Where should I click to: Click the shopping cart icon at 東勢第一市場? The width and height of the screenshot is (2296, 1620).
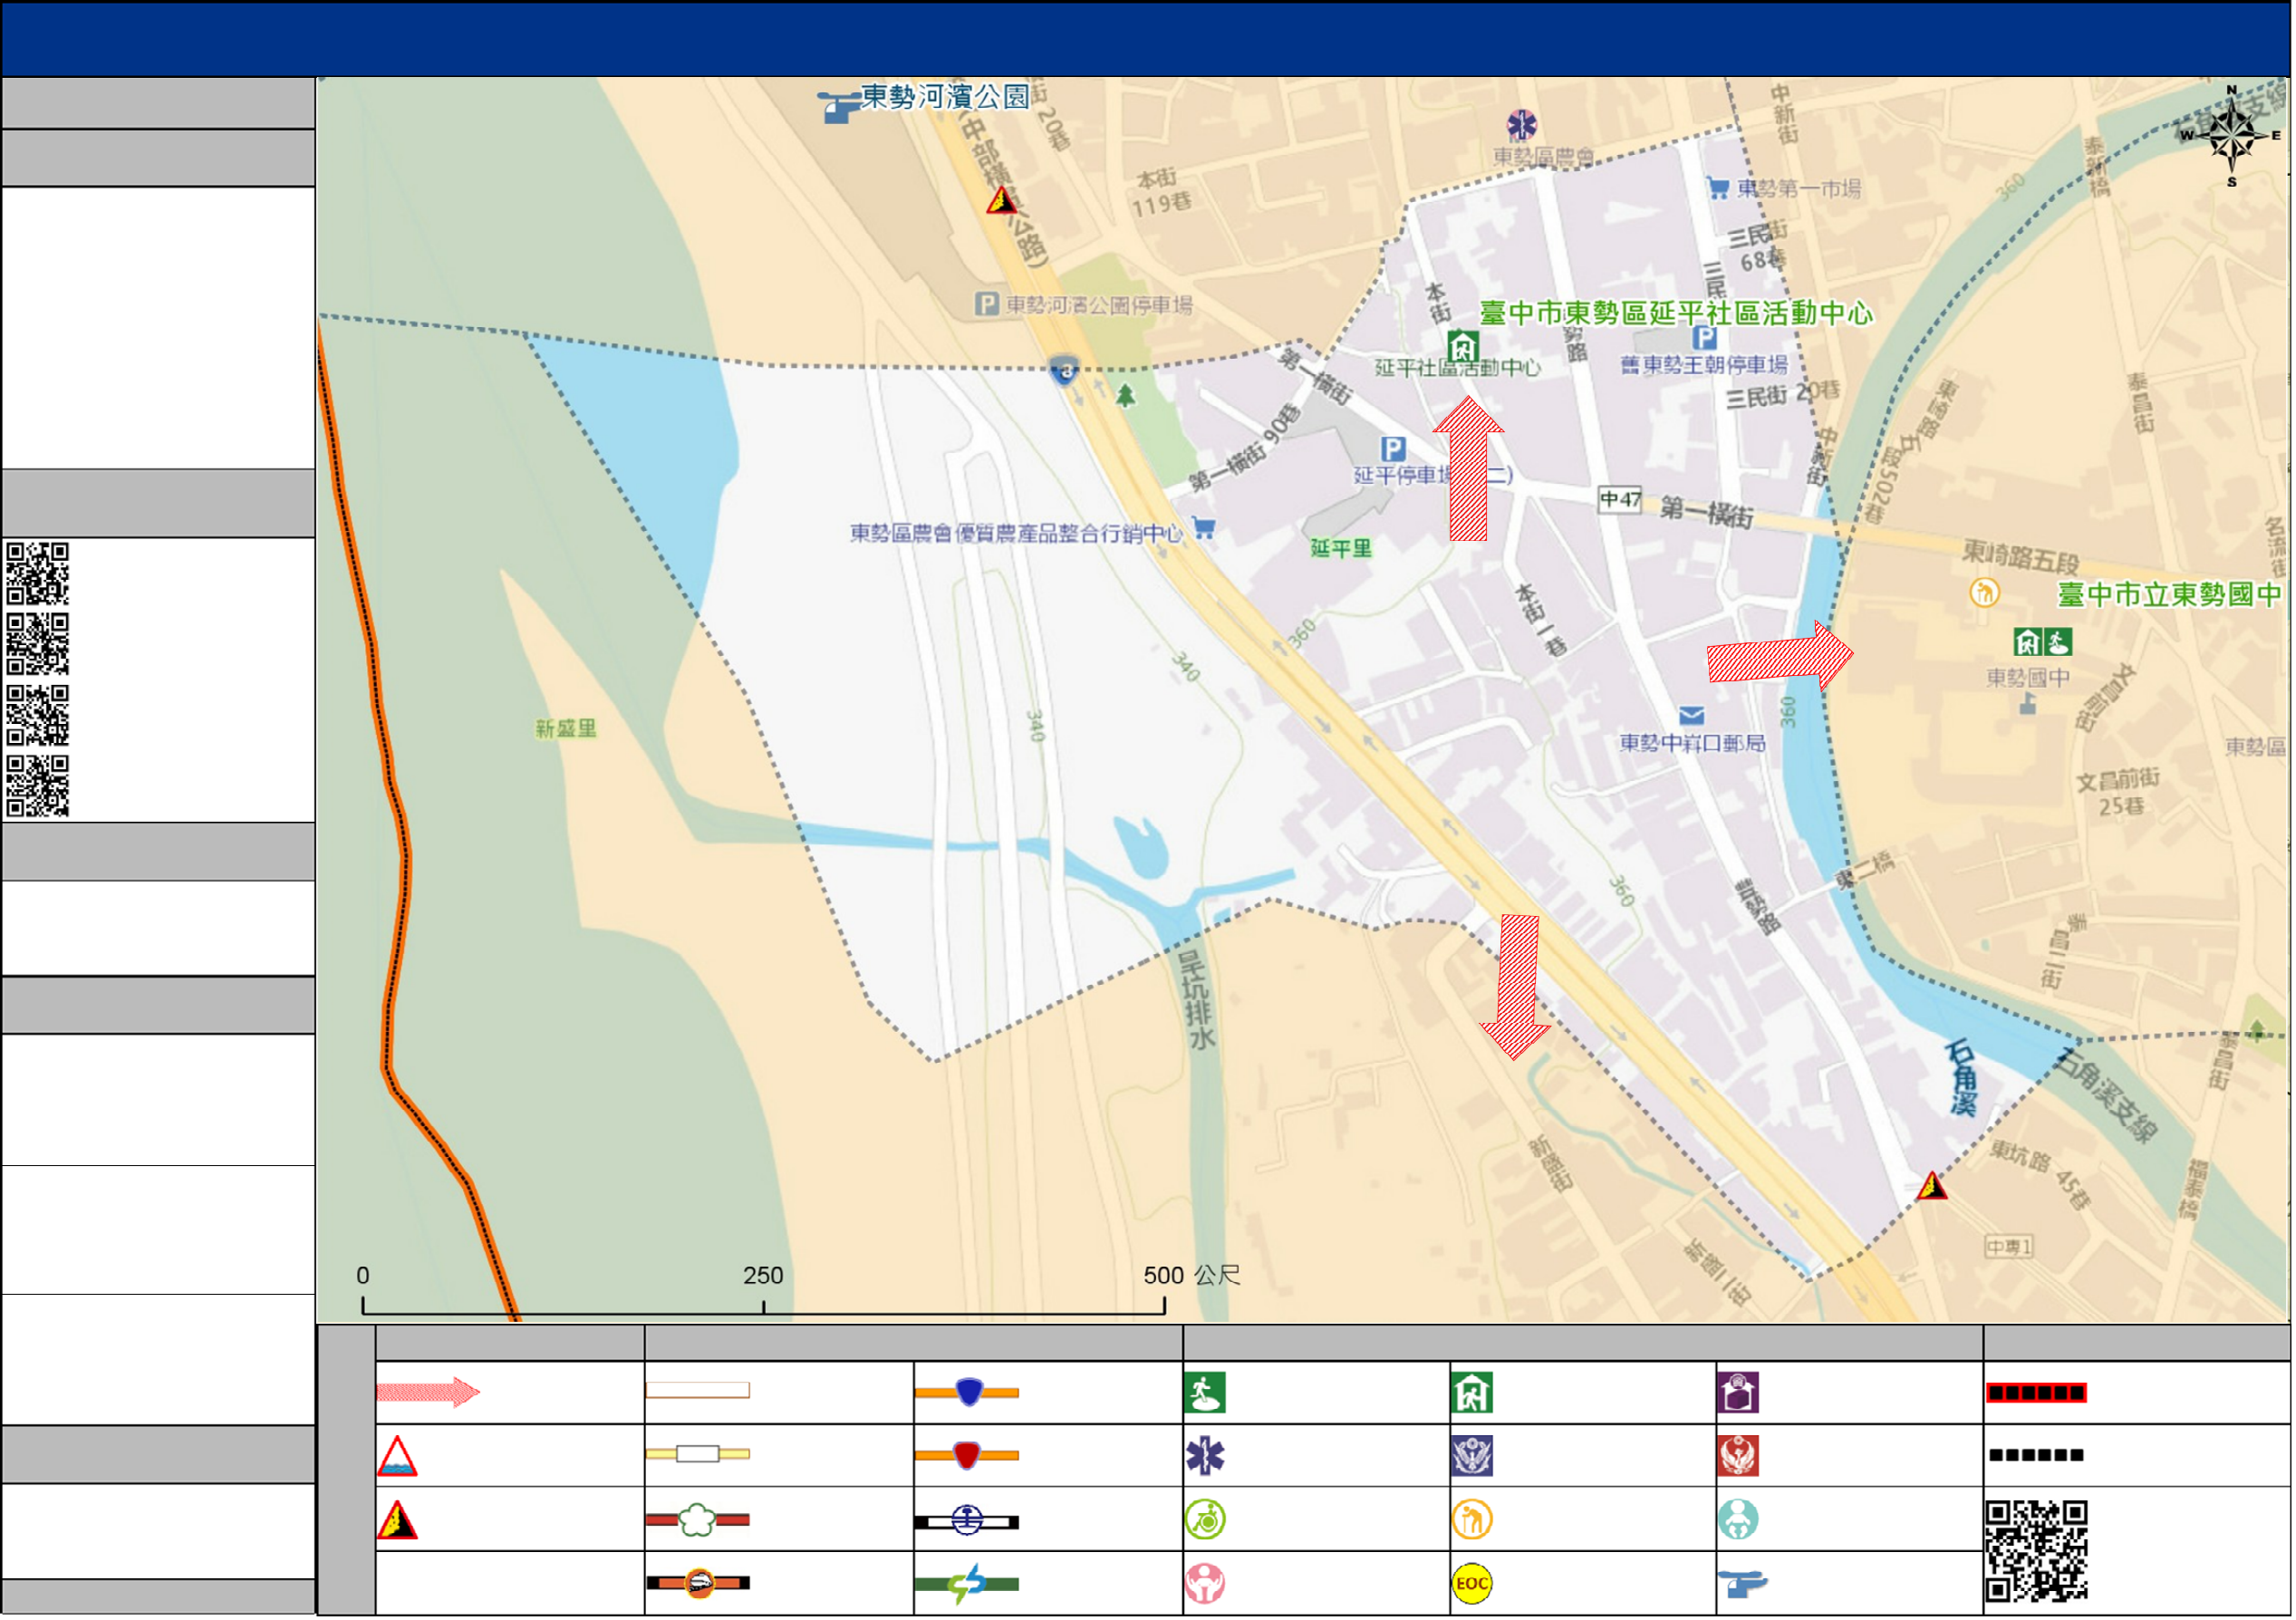point(1719,188)
